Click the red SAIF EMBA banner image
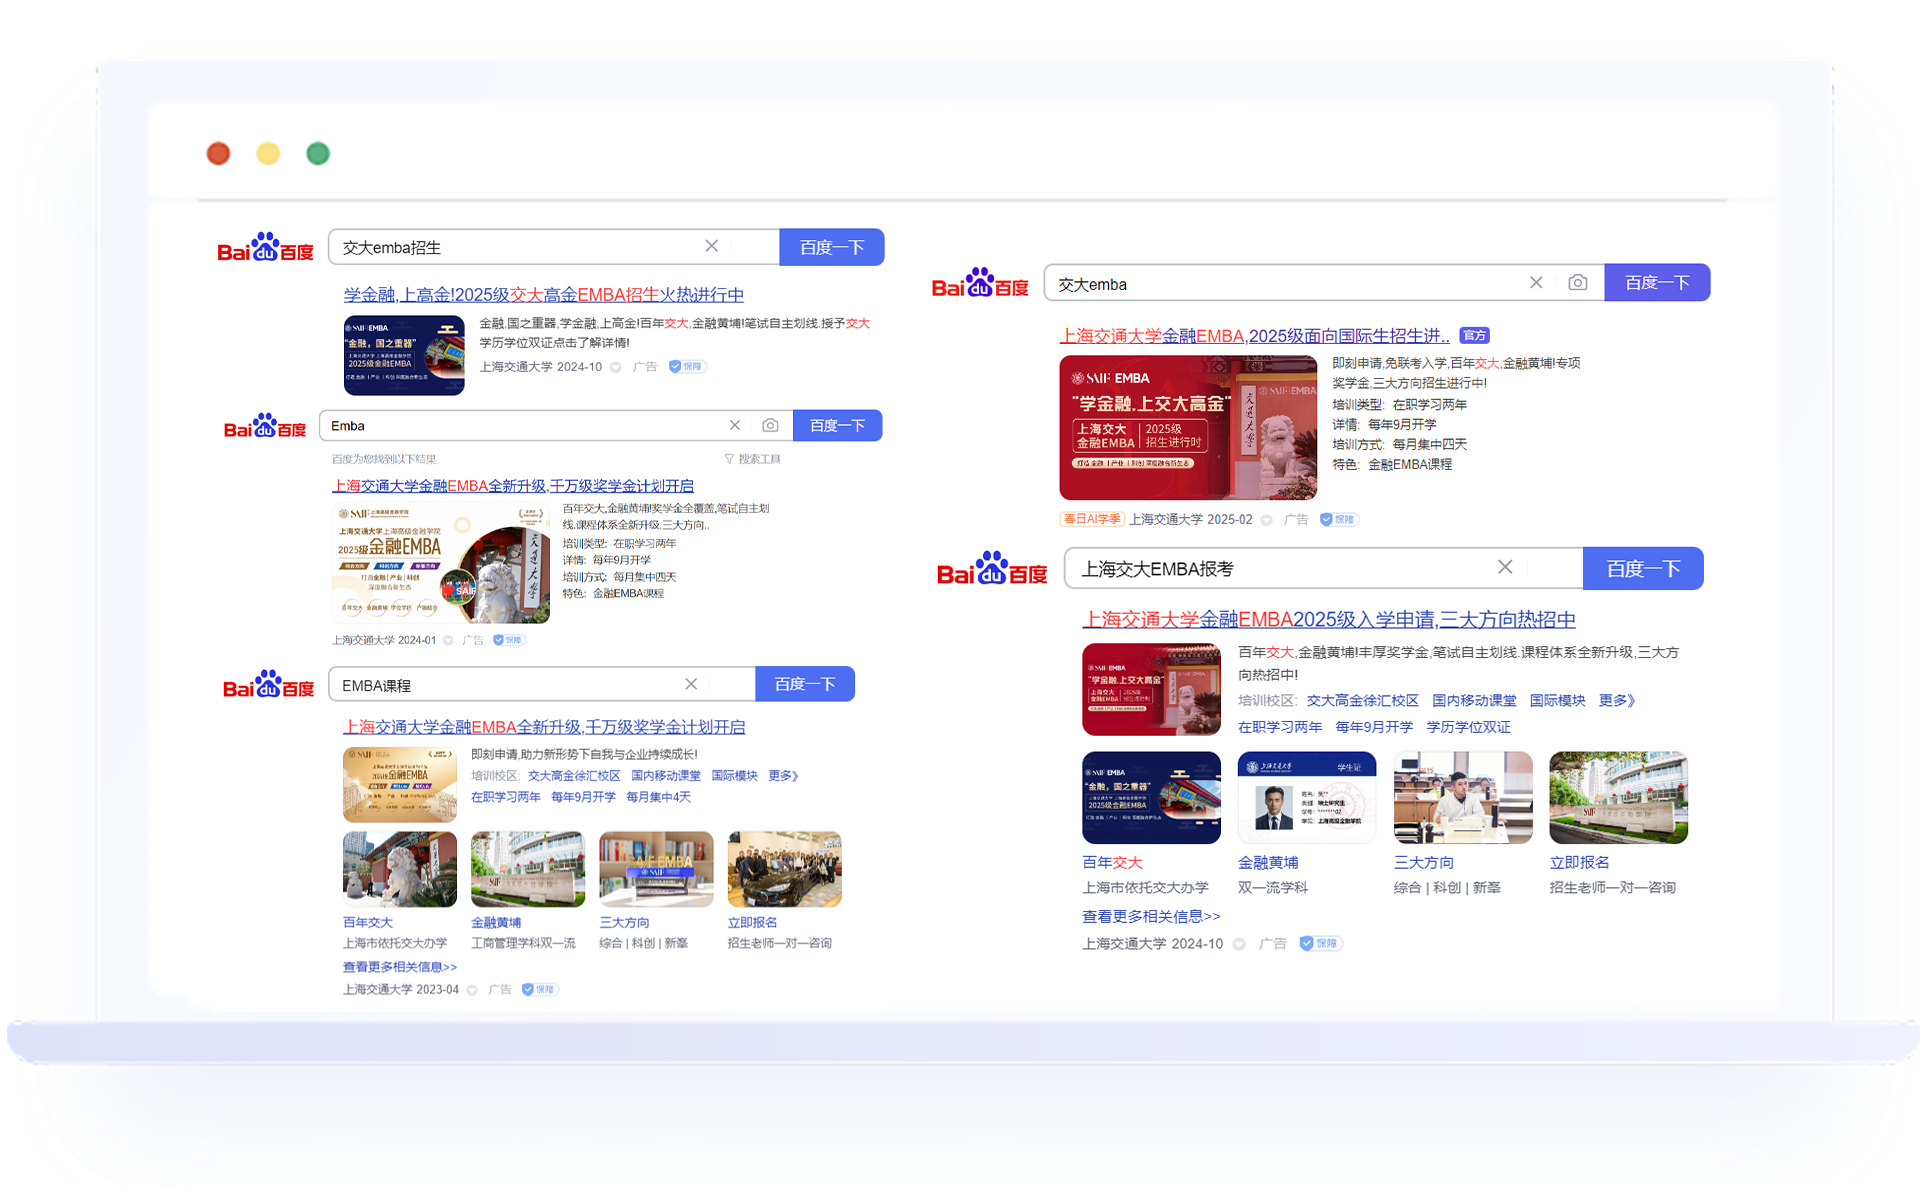 point(1187,427)
